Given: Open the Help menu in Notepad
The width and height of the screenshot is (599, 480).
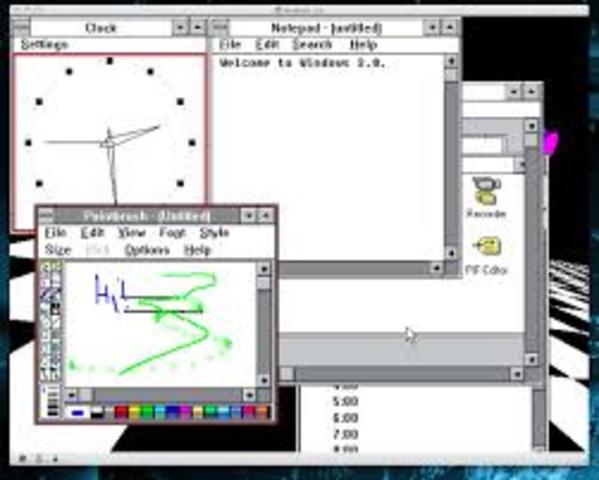Looking at the screenshot, I should (363, 45).
